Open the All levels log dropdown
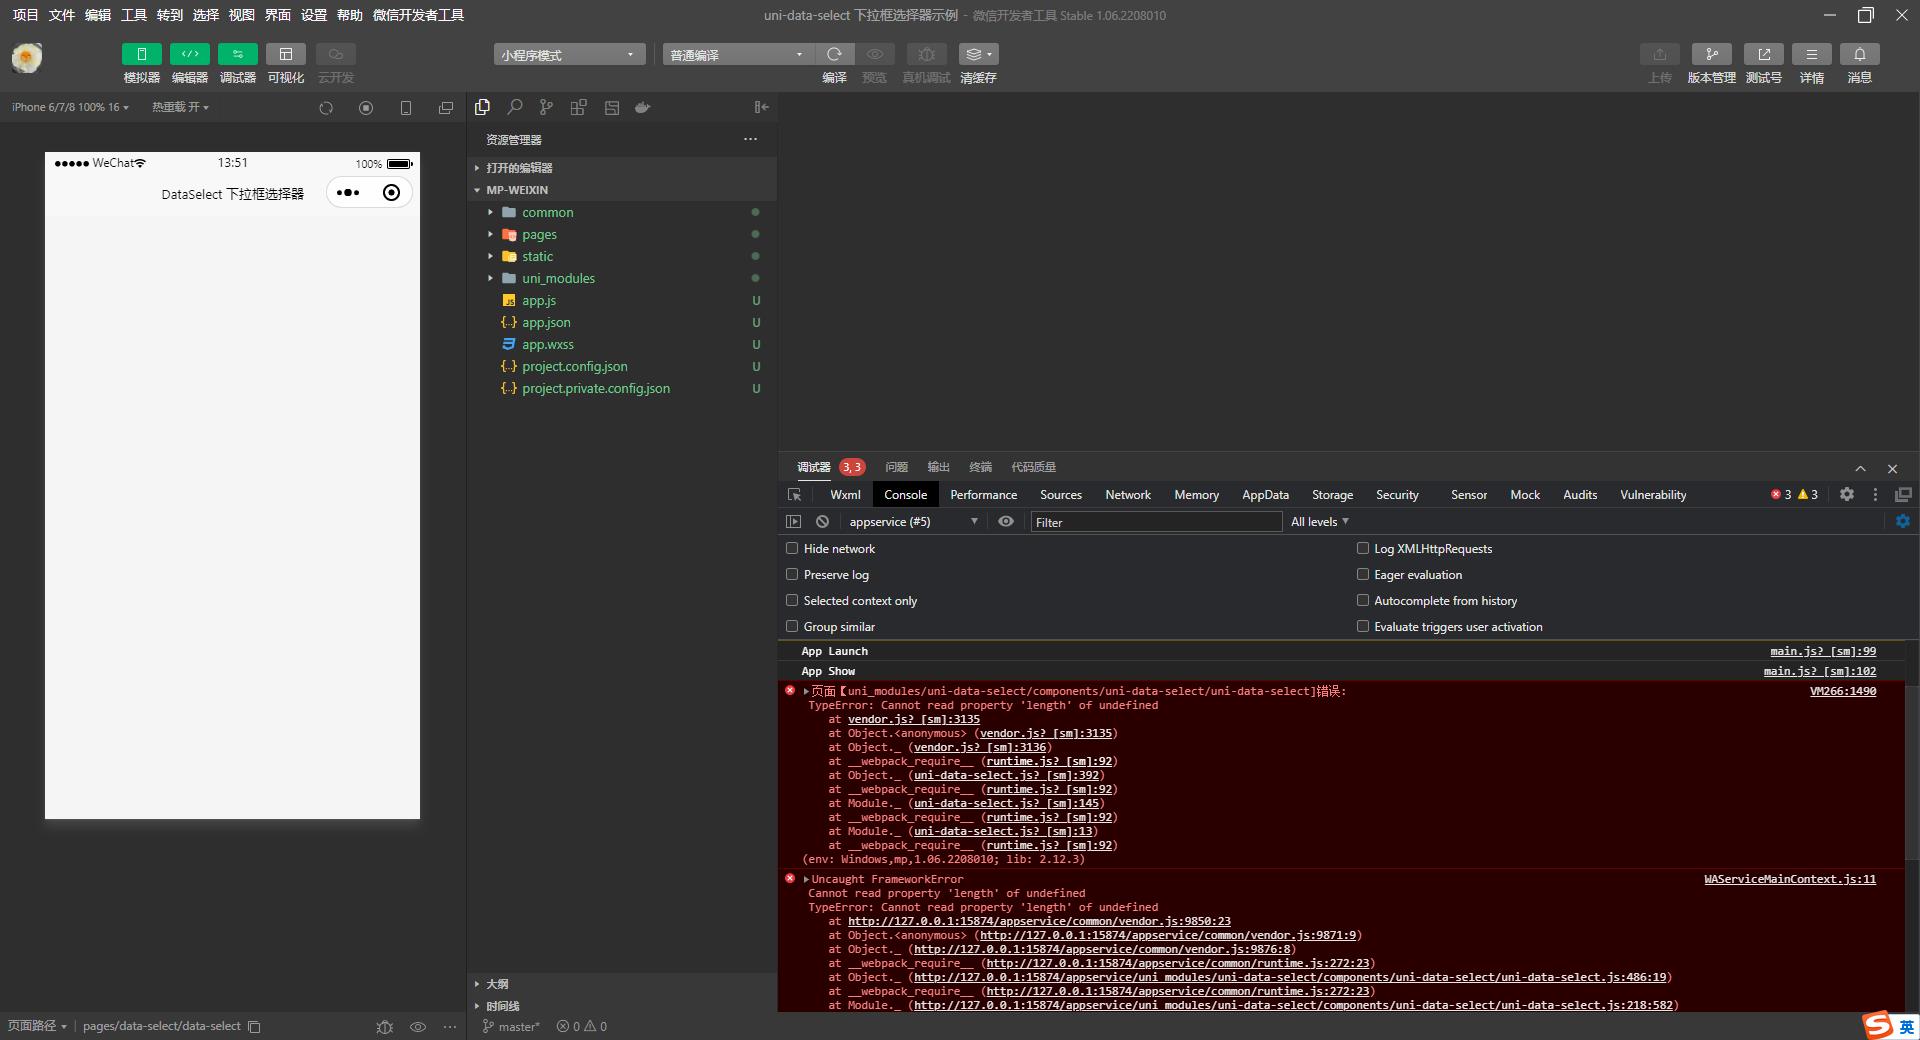Viewport: 1920px width, 1040px height. click(x=1320, y=522)
